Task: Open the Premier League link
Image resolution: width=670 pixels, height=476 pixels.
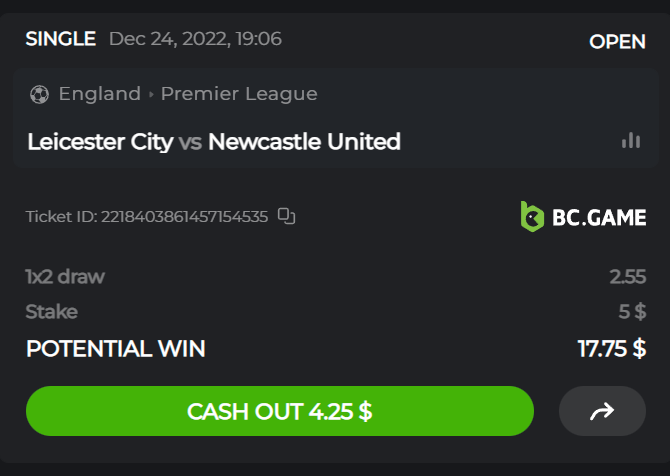Action: (239, 94)
